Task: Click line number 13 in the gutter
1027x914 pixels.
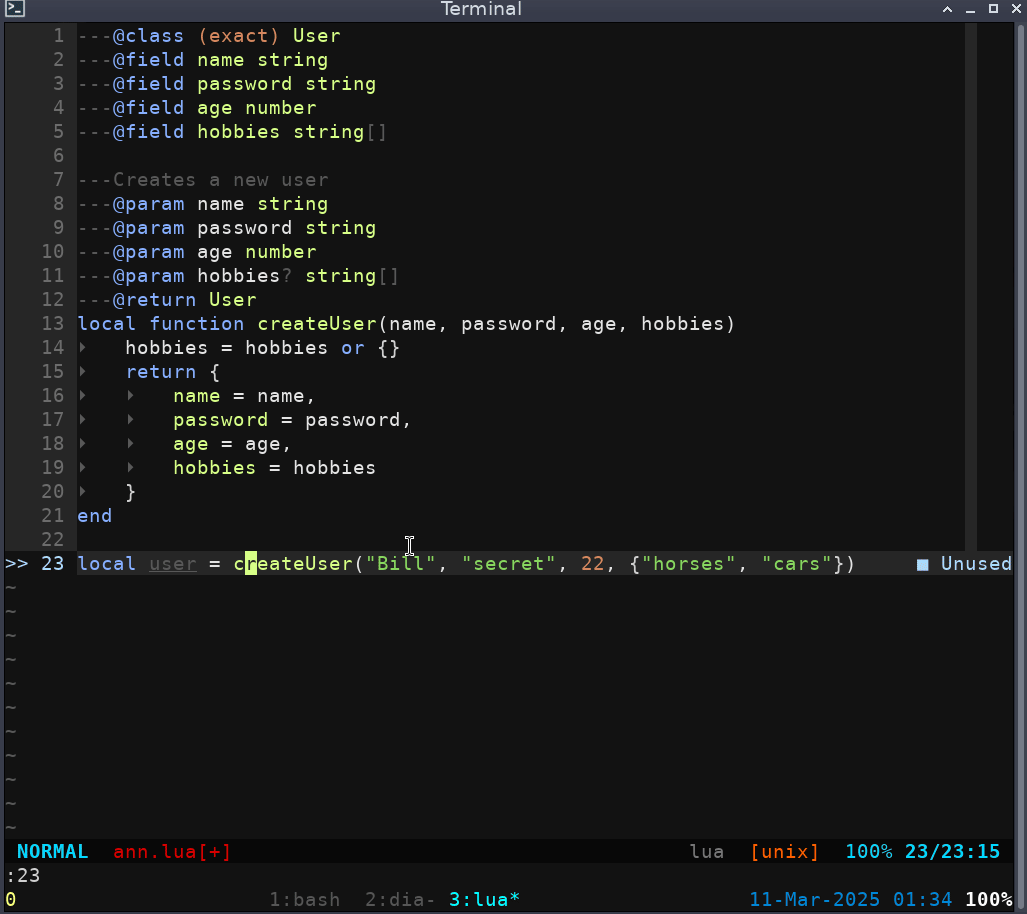Action: [52, 324]
